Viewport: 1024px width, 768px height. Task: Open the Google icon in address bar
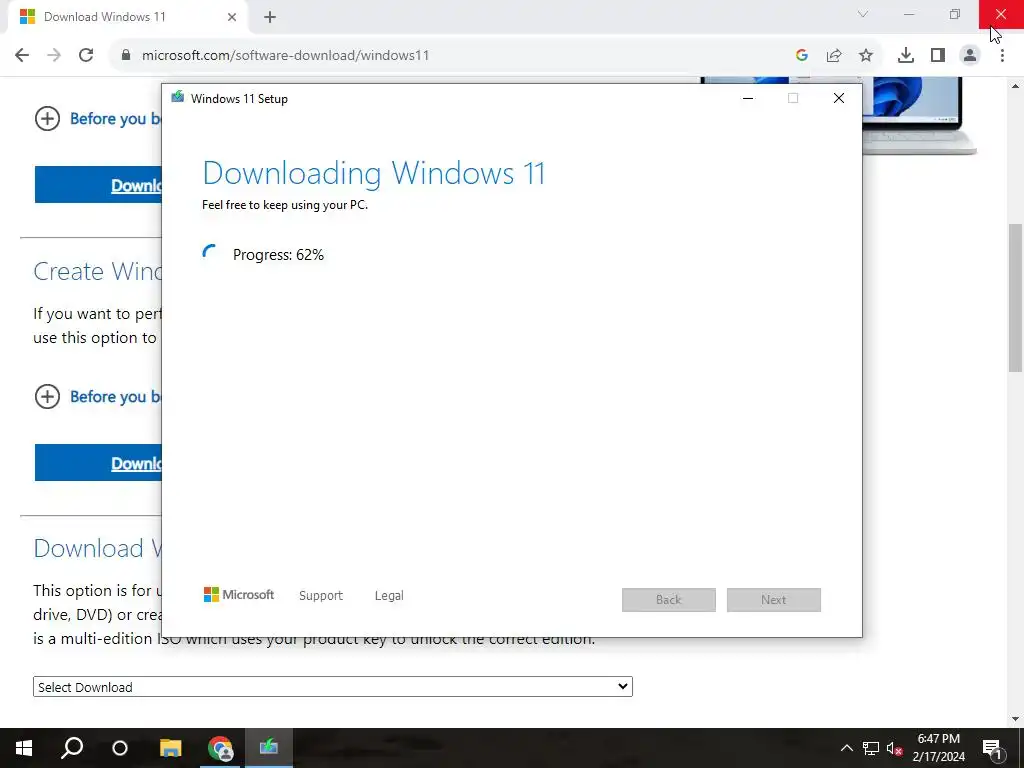click(x=802, y=56)
